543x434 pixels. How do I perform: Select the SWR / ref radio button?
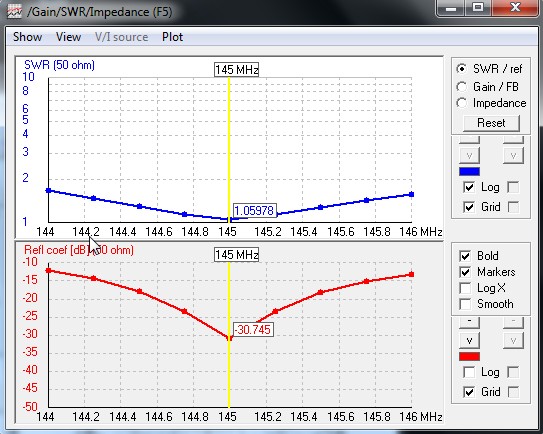[462, 69]
